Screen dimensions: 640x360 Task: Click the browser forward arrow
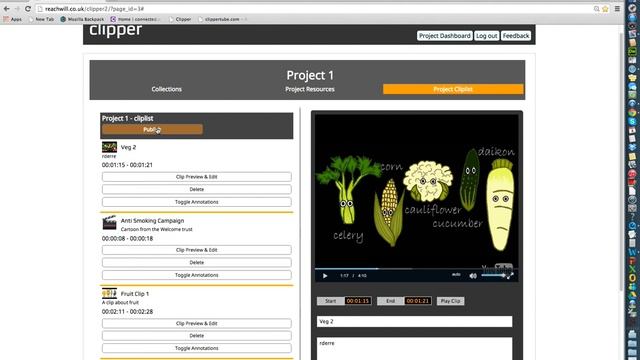click(x=17, y=9)
